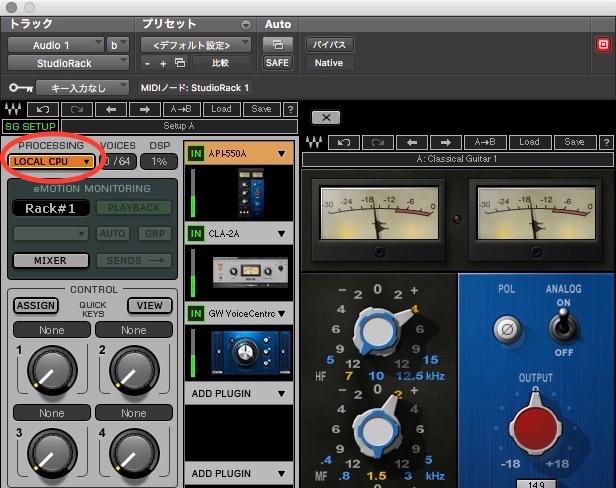Viewport: 616px width, 488px height.
Task: Open StudioRack help question mark
Action: tap(290, 109)
